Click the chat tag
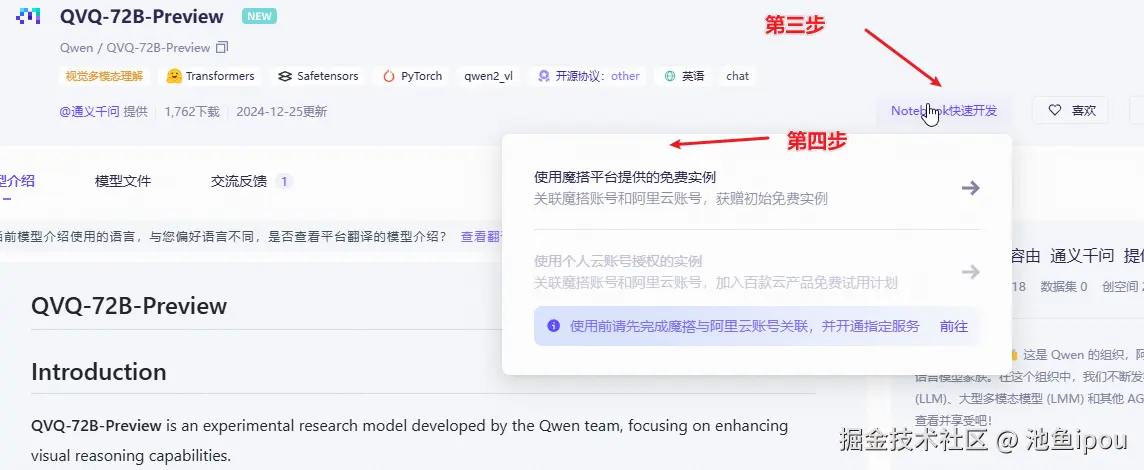 click(738, 76)
